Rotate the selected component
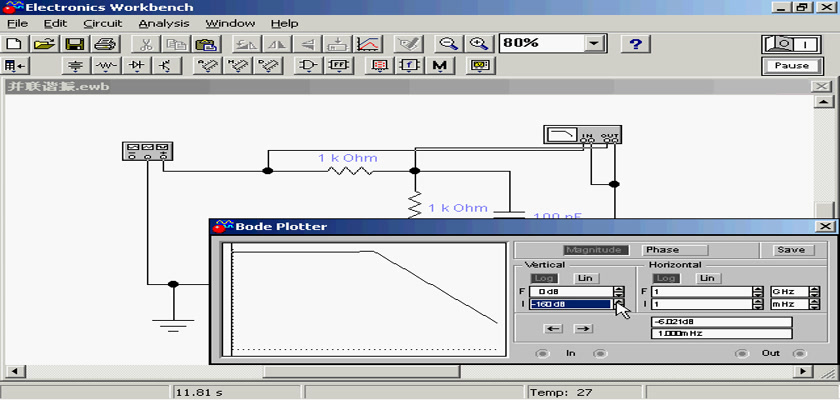The width and height of the screenshot is (840, 400). click(x=247, y=44)
